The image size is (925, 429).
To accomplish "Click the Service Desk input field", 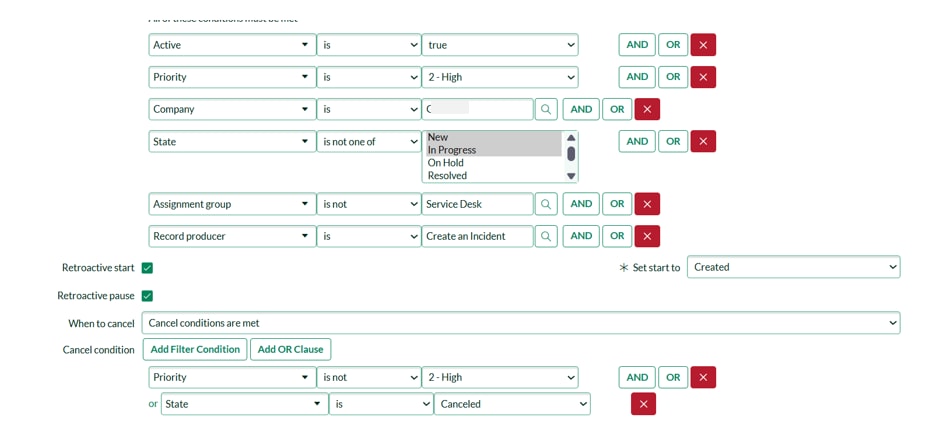I will coord(478,204).
